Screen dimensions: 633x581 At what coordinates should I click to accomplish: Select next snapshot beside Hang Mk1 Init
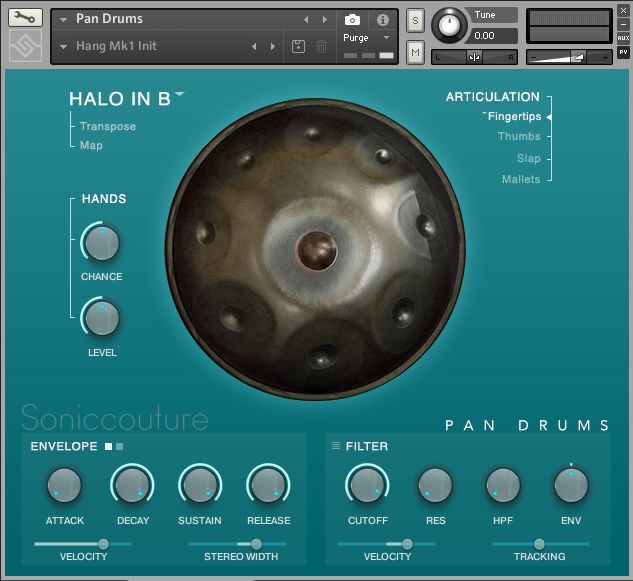coord(272,46)
